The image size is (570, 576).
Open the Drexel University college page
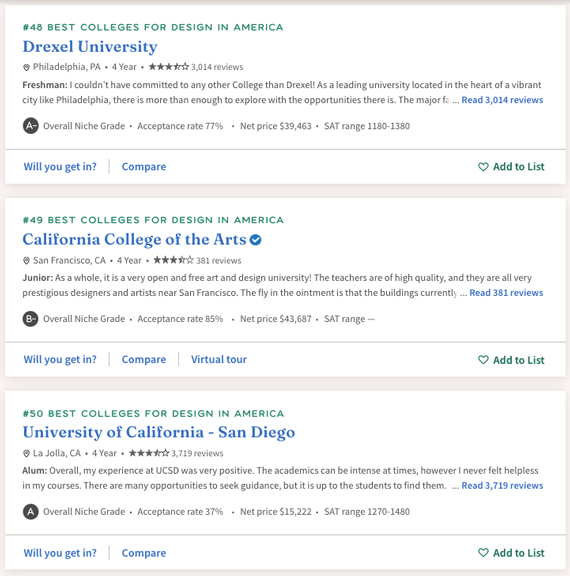pos(90,47)
